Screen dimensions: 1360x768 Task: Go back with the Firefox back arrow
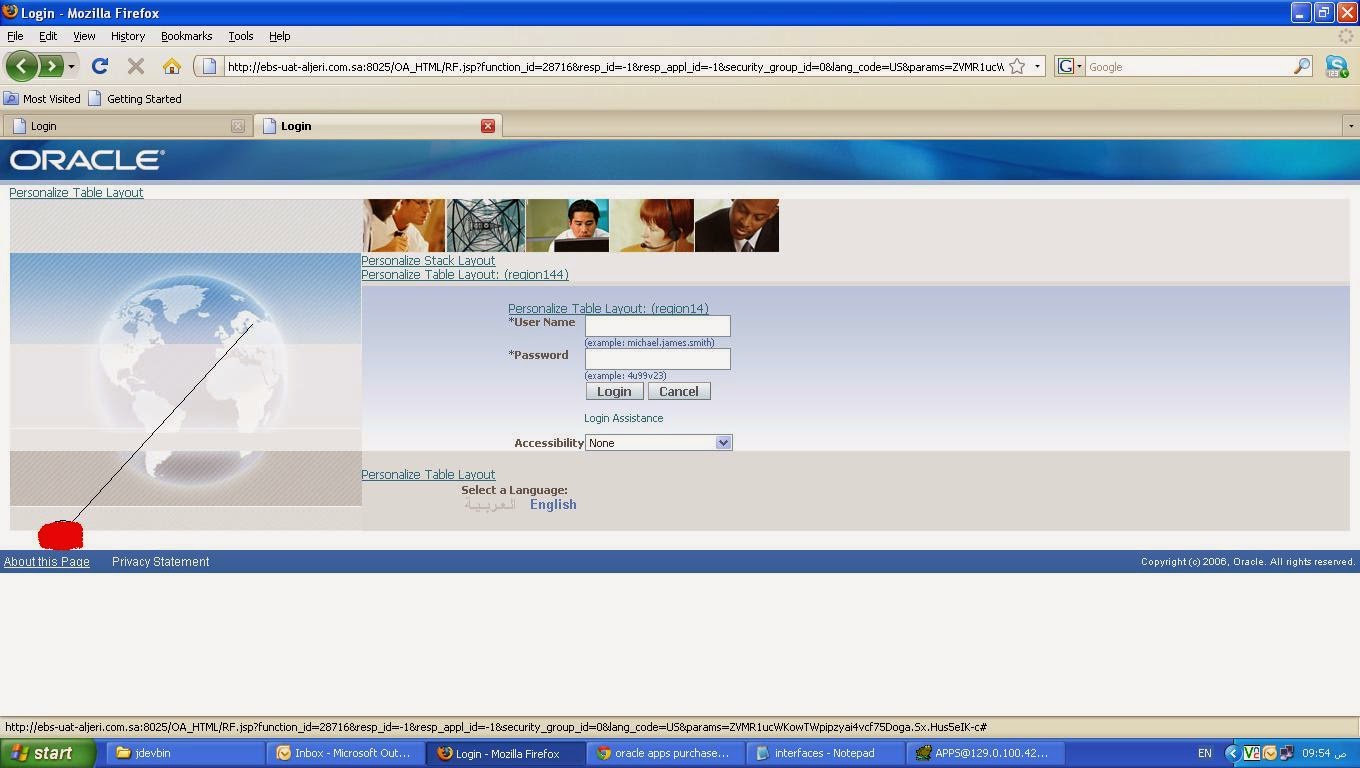(22, 66)
